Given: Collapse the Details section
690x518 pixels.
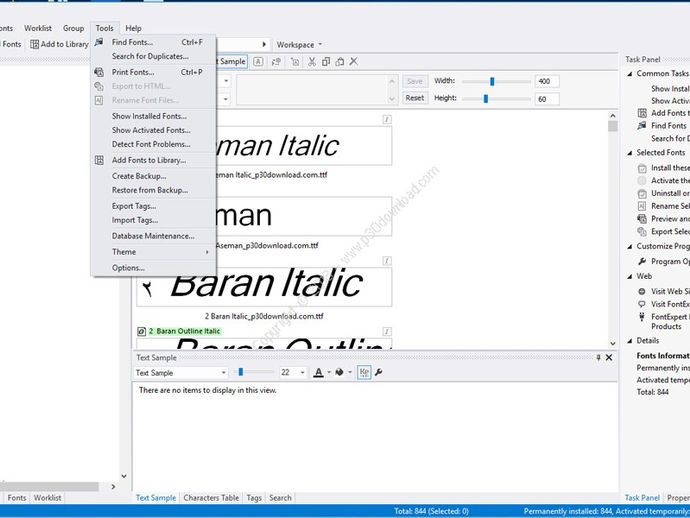Looking at the screenshot, I should [x=630, y=341].
